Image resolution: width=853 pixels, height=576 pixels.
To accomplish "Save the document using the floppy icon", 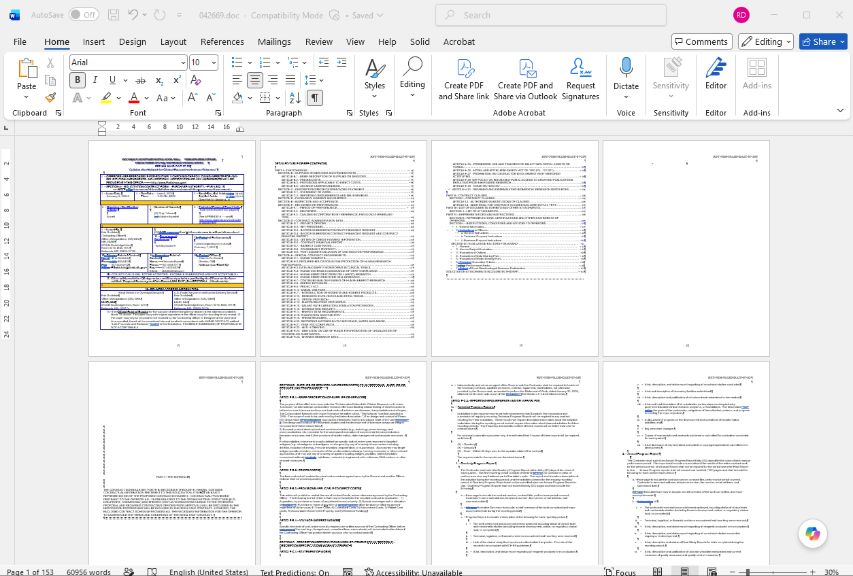I will point(114,15).
